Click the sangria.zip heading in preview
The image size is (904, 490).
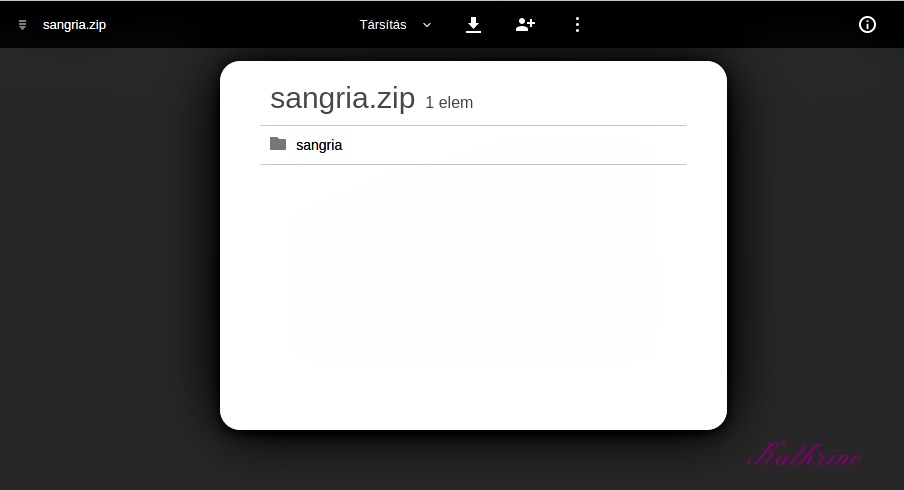(342, 98)
